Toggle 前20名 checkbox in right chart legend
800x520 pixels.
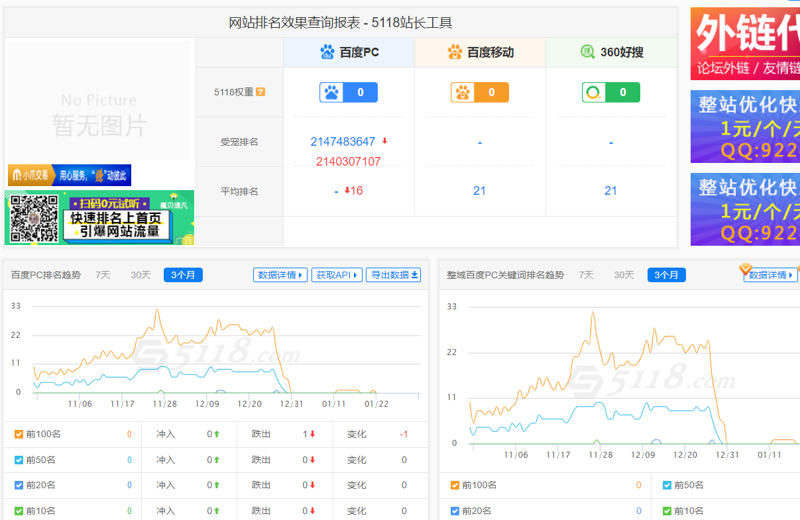(x=455, y=510)
